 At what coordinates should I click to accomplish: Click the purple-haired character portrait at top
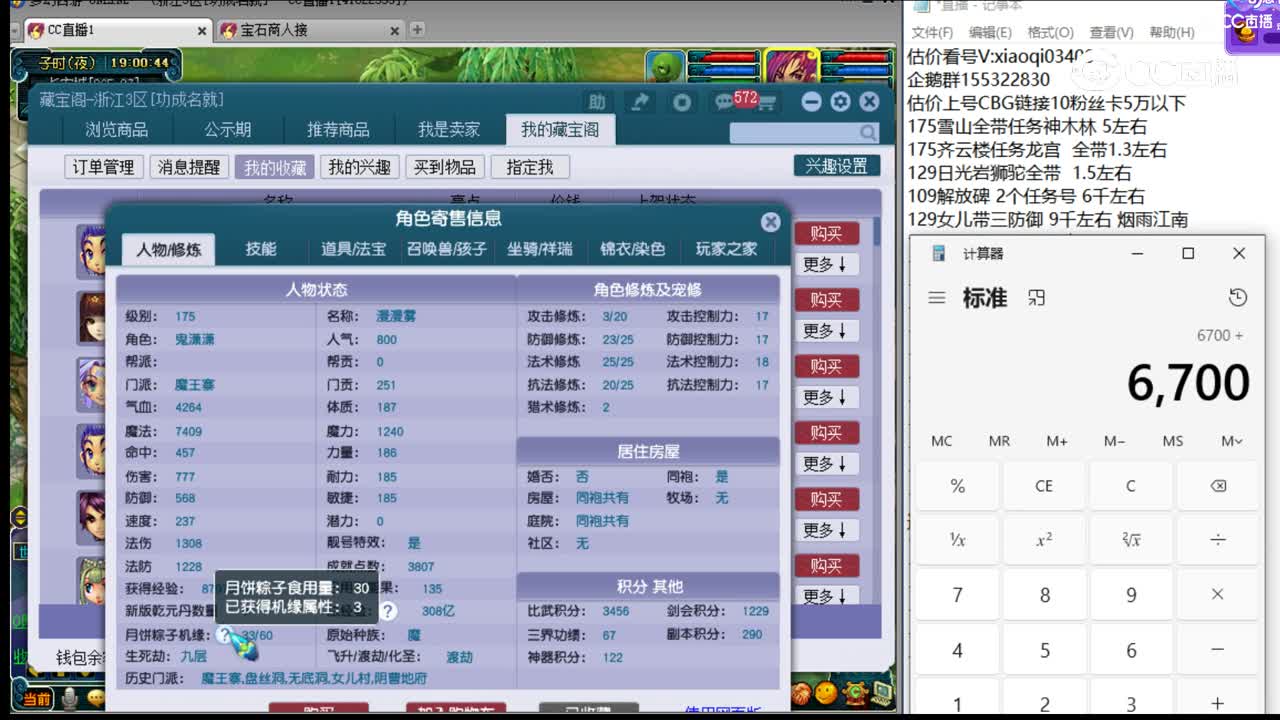792,66
